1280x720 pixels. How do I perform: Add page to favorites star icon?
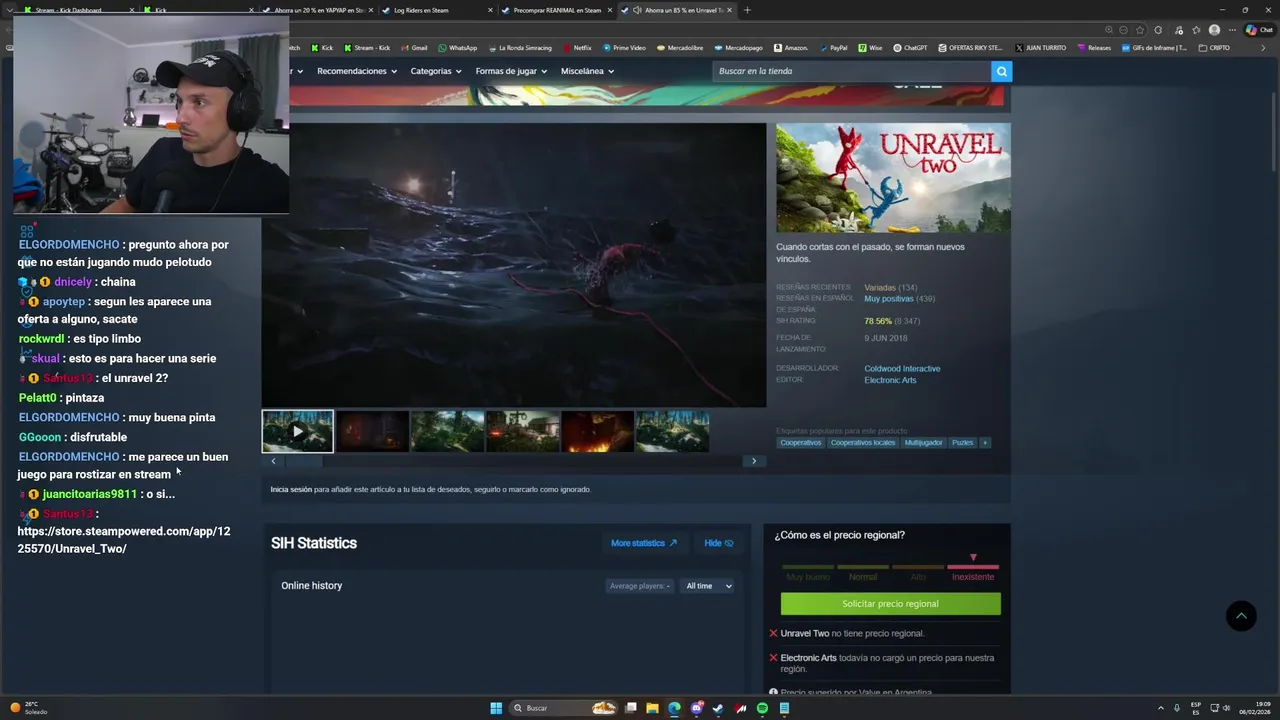[x=1140, y=30]
